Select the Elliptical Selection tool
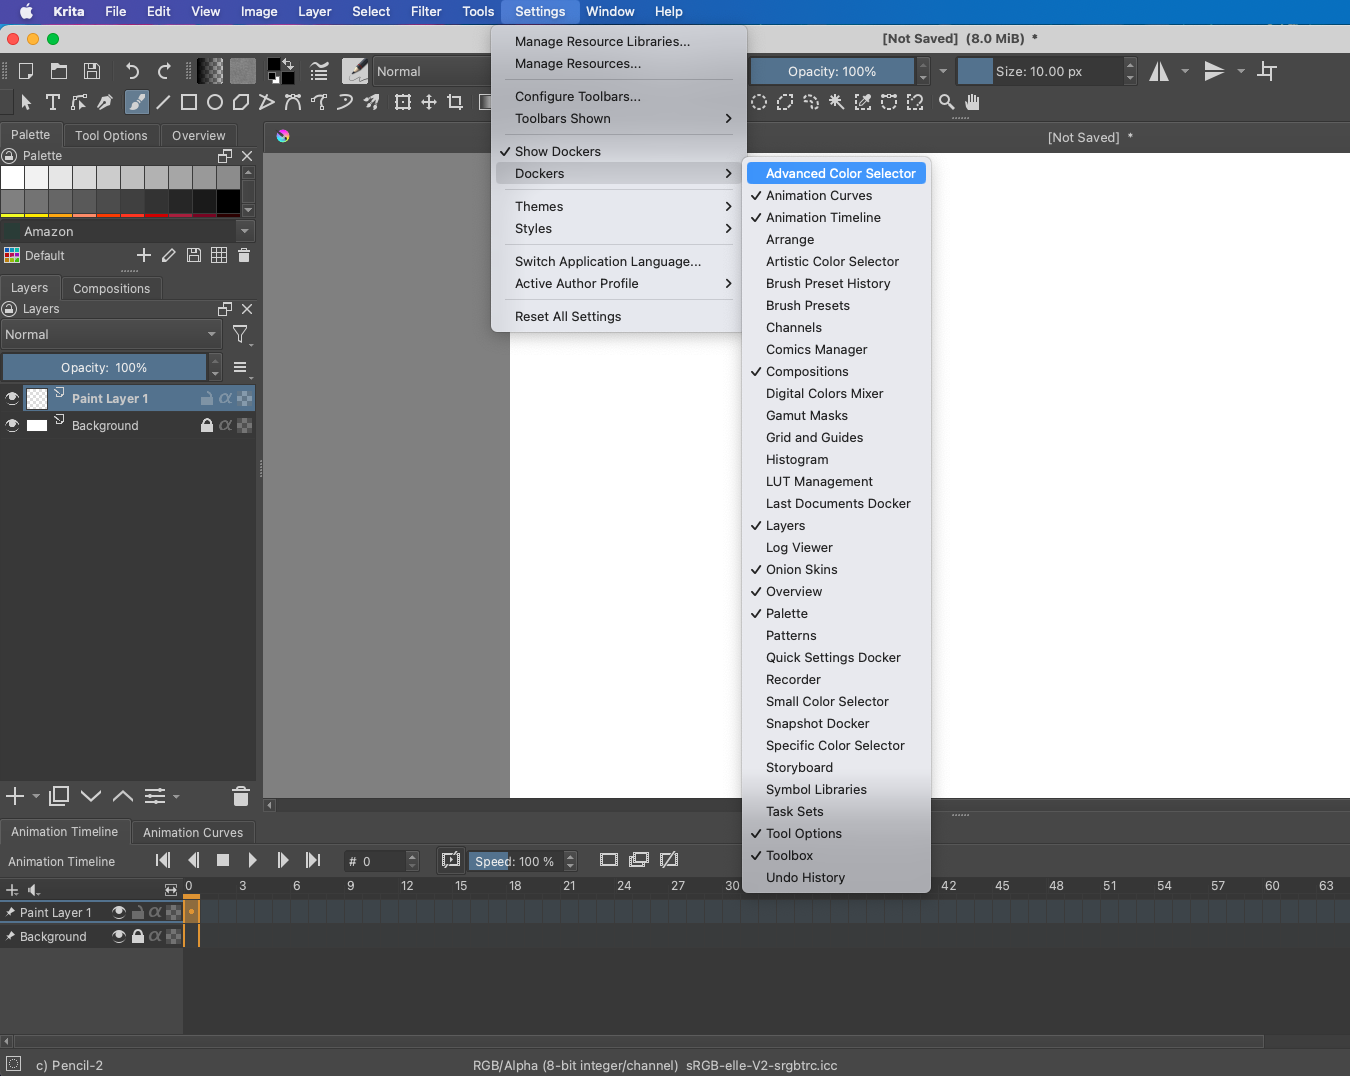The width and height of the screenshot is (1350, 1076). (759, 102)
